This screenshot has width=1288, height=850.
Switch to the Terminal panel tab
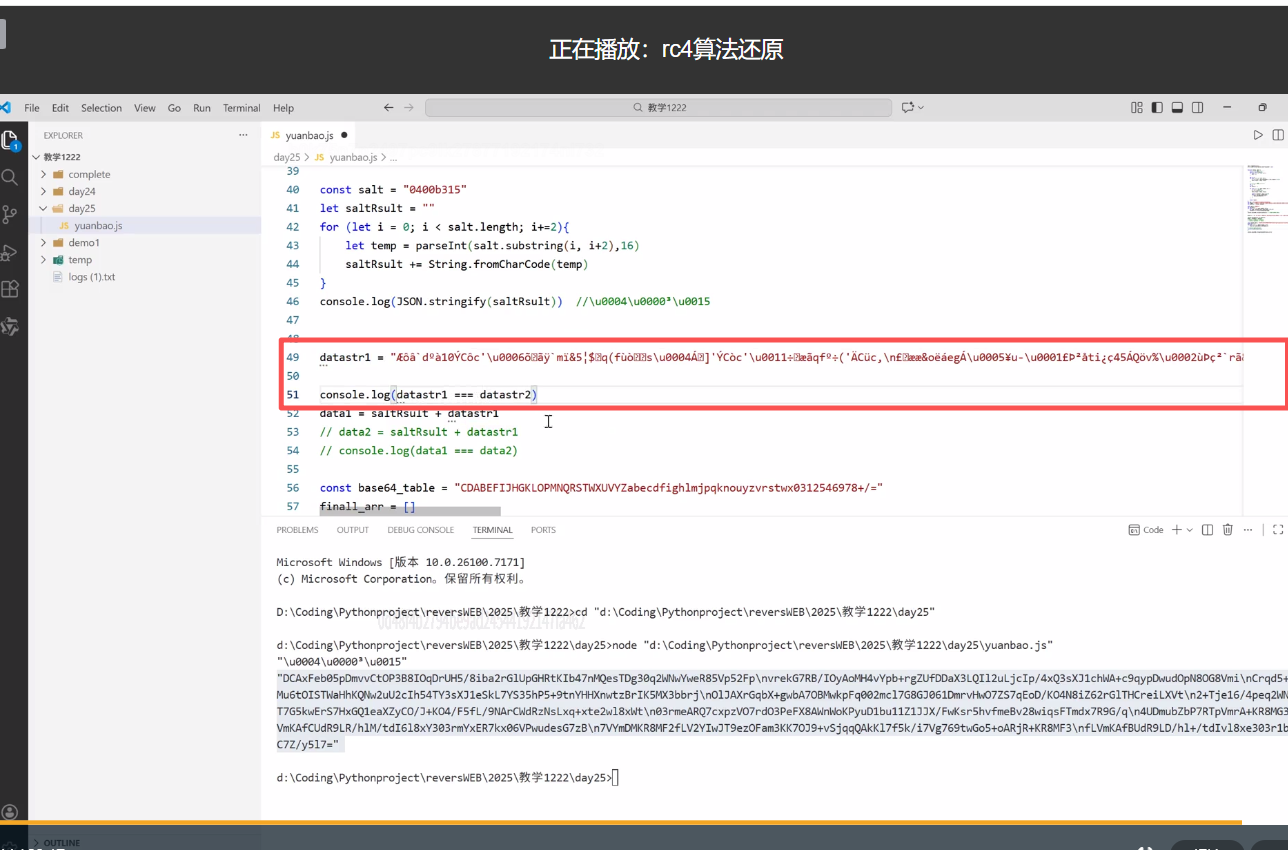coord(493,530)
